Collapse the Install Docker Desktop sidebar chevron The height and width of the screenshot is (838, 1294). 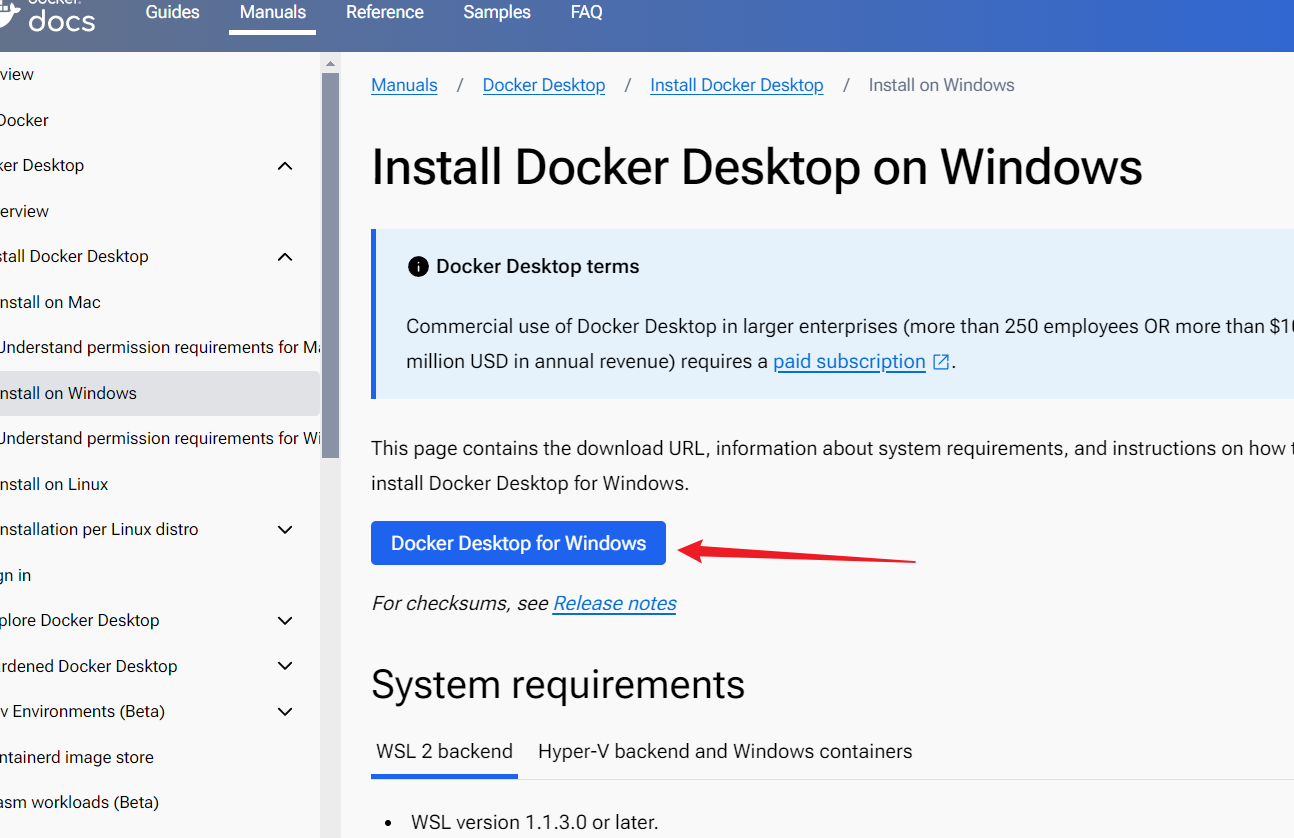pos(285,257)
